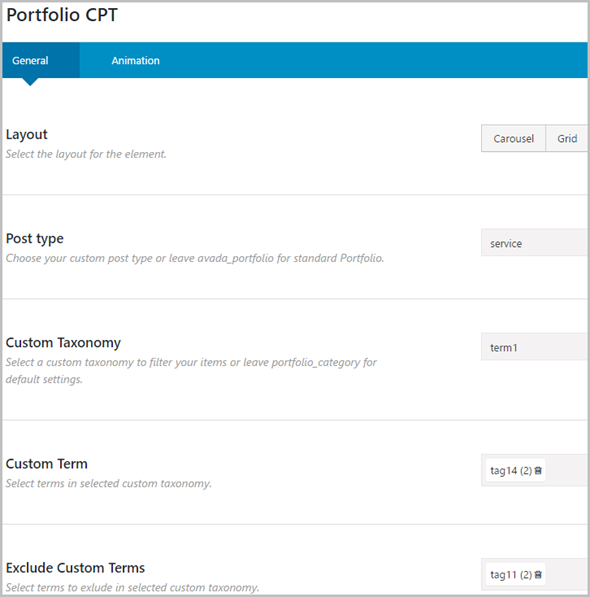Click the Custom Taxonomy heading
The height and width of the screenshot is (597, 590).
(x=63, y=343)
